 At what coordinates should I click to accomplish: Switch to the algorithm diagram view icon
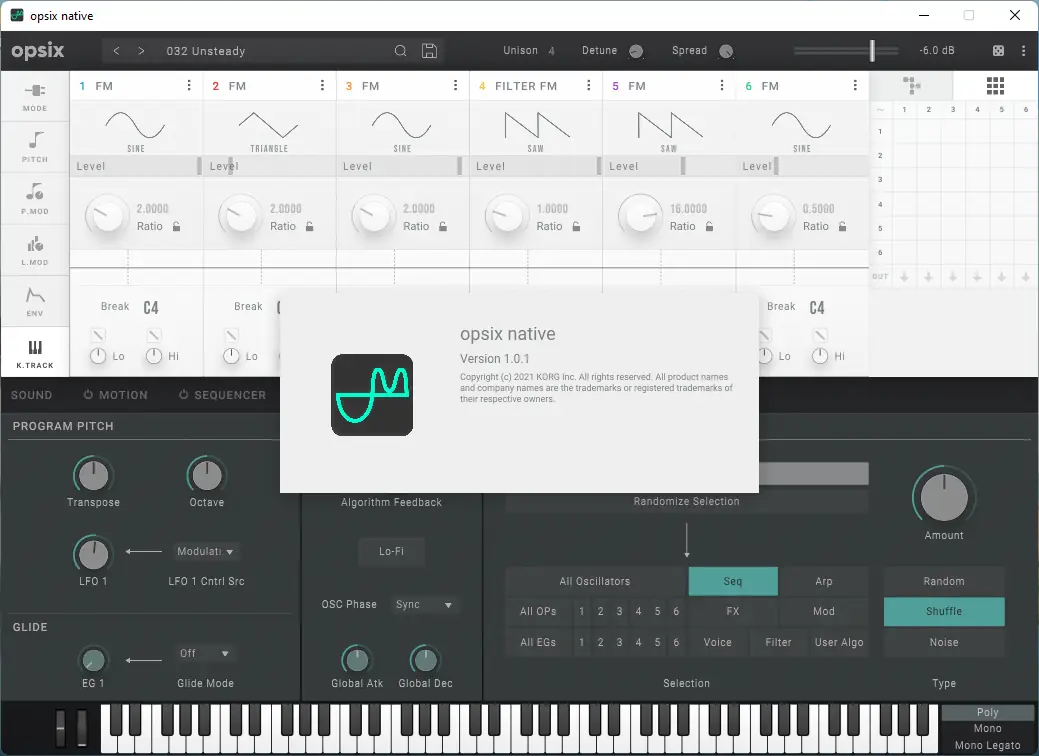click(x=911, y=86)
